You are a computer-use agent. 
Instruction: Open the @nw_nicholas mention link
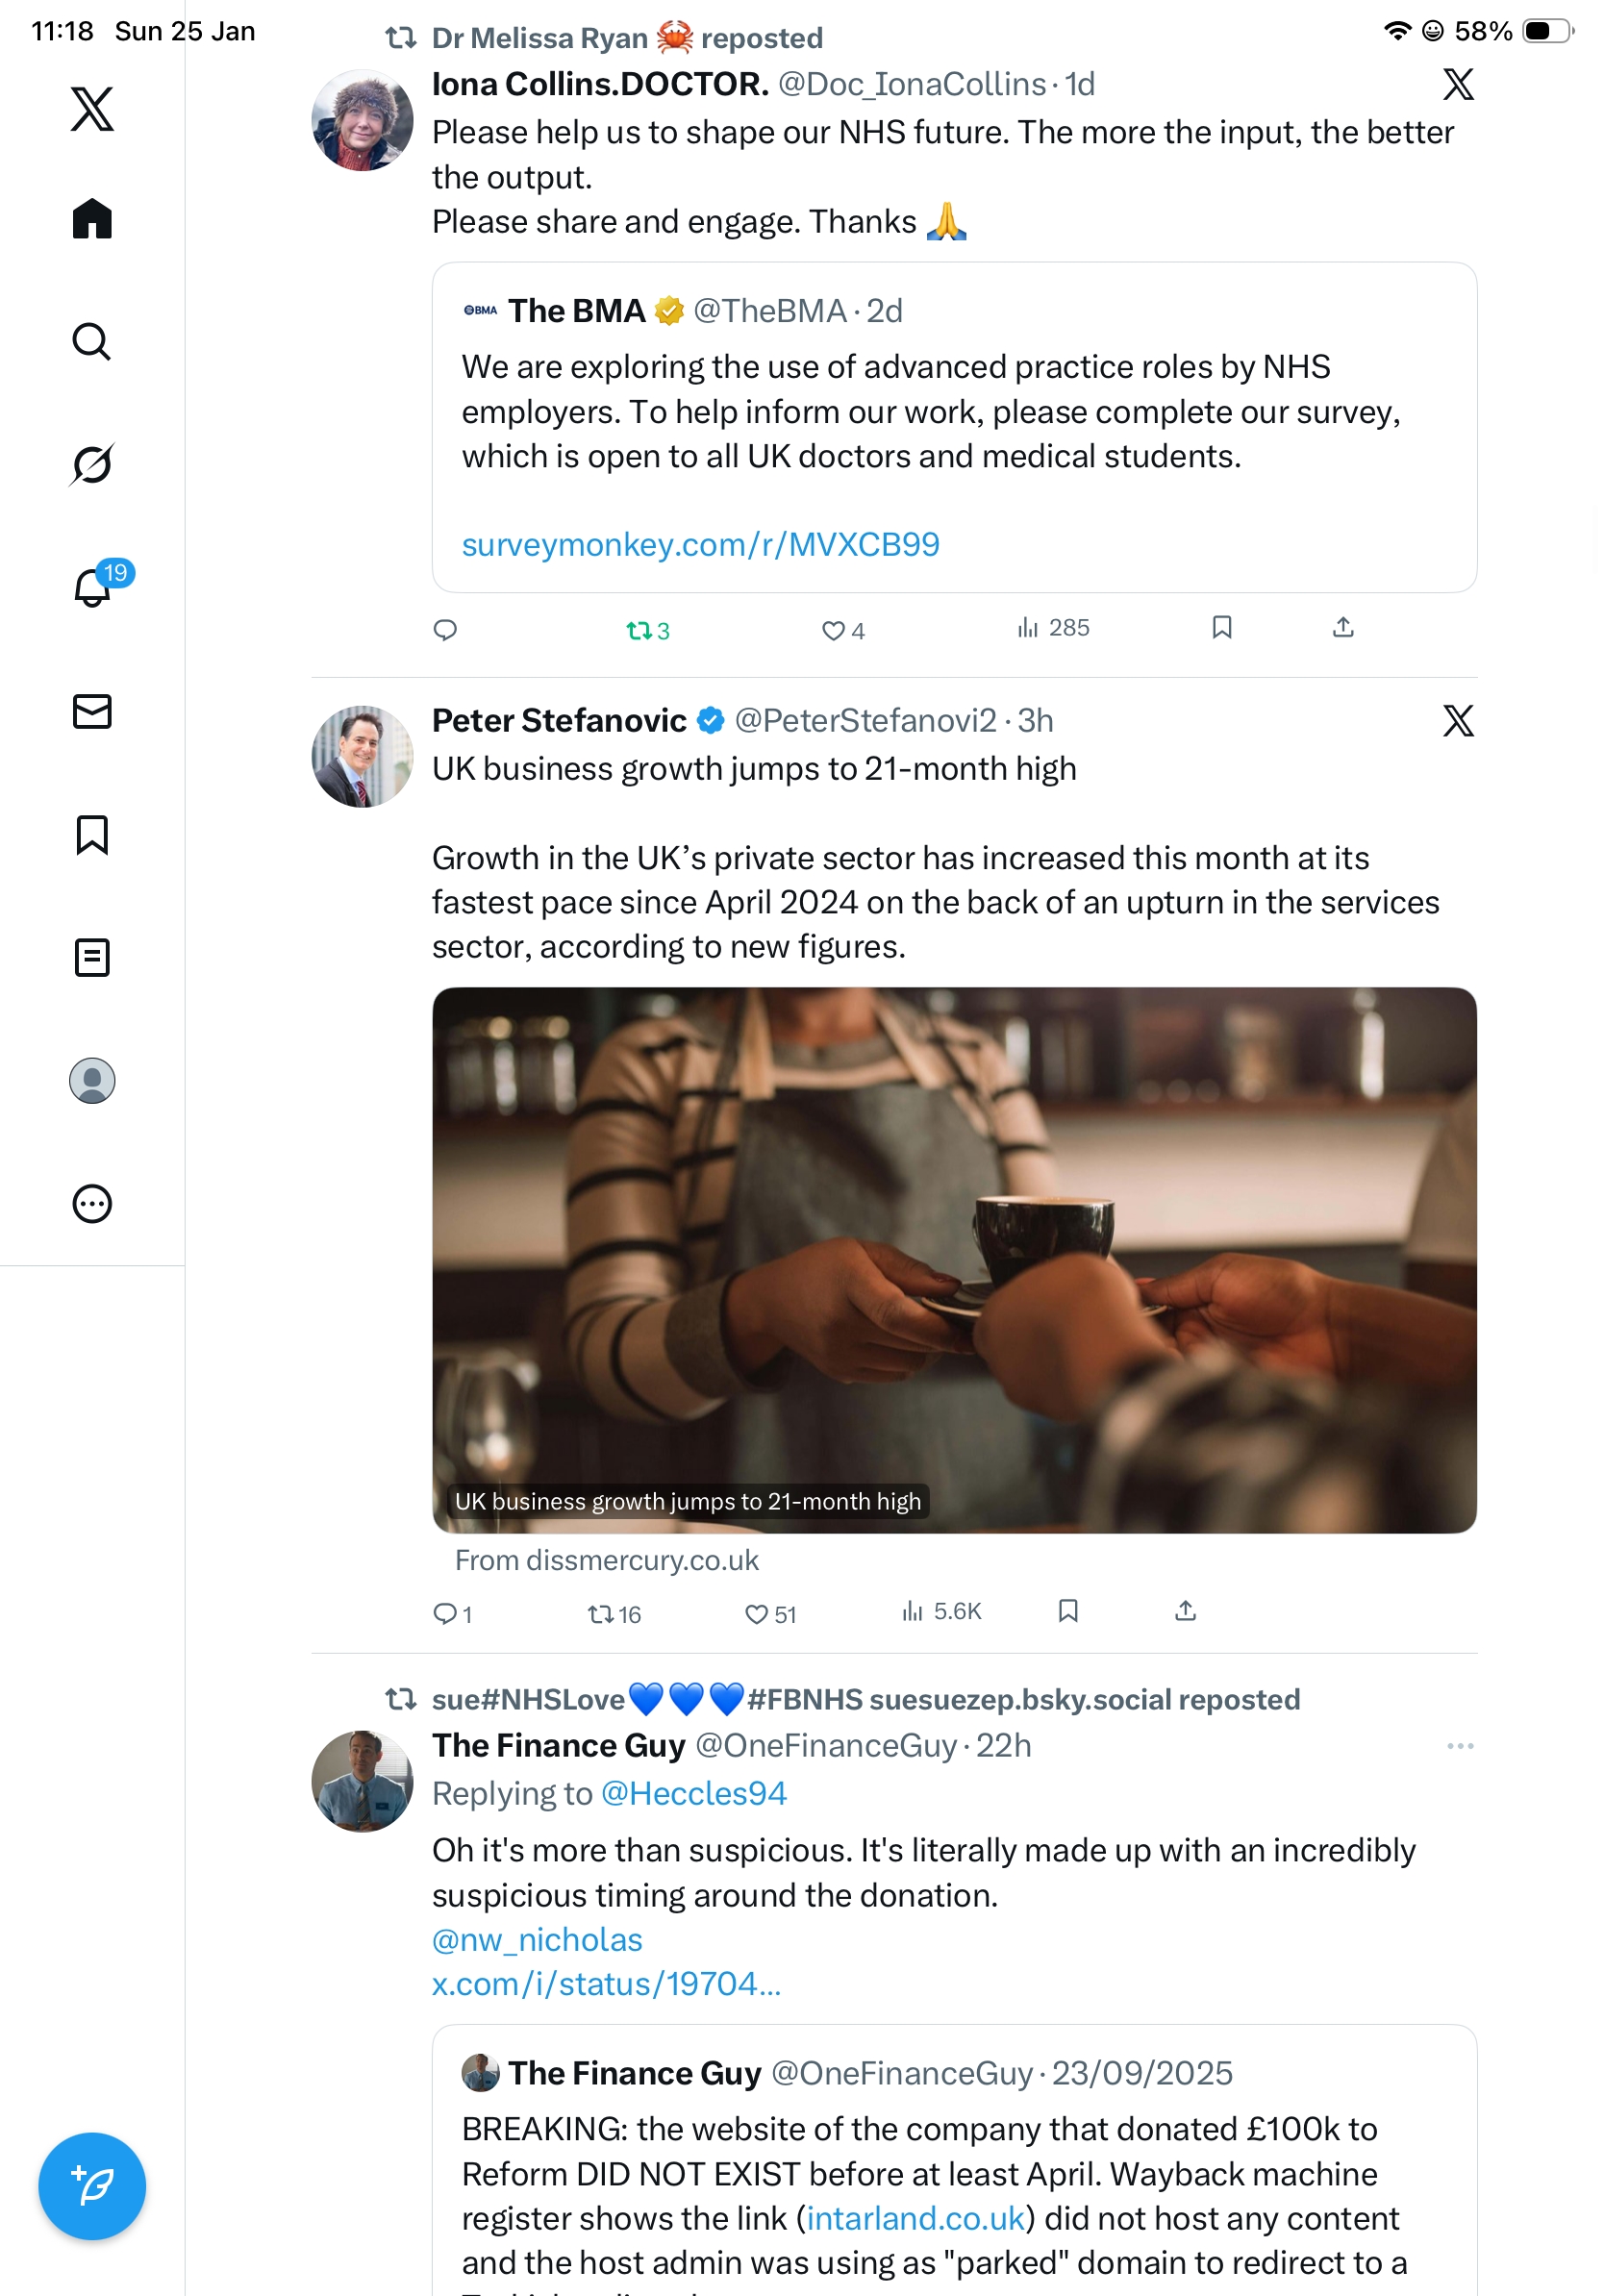(x=537, y=1940)
